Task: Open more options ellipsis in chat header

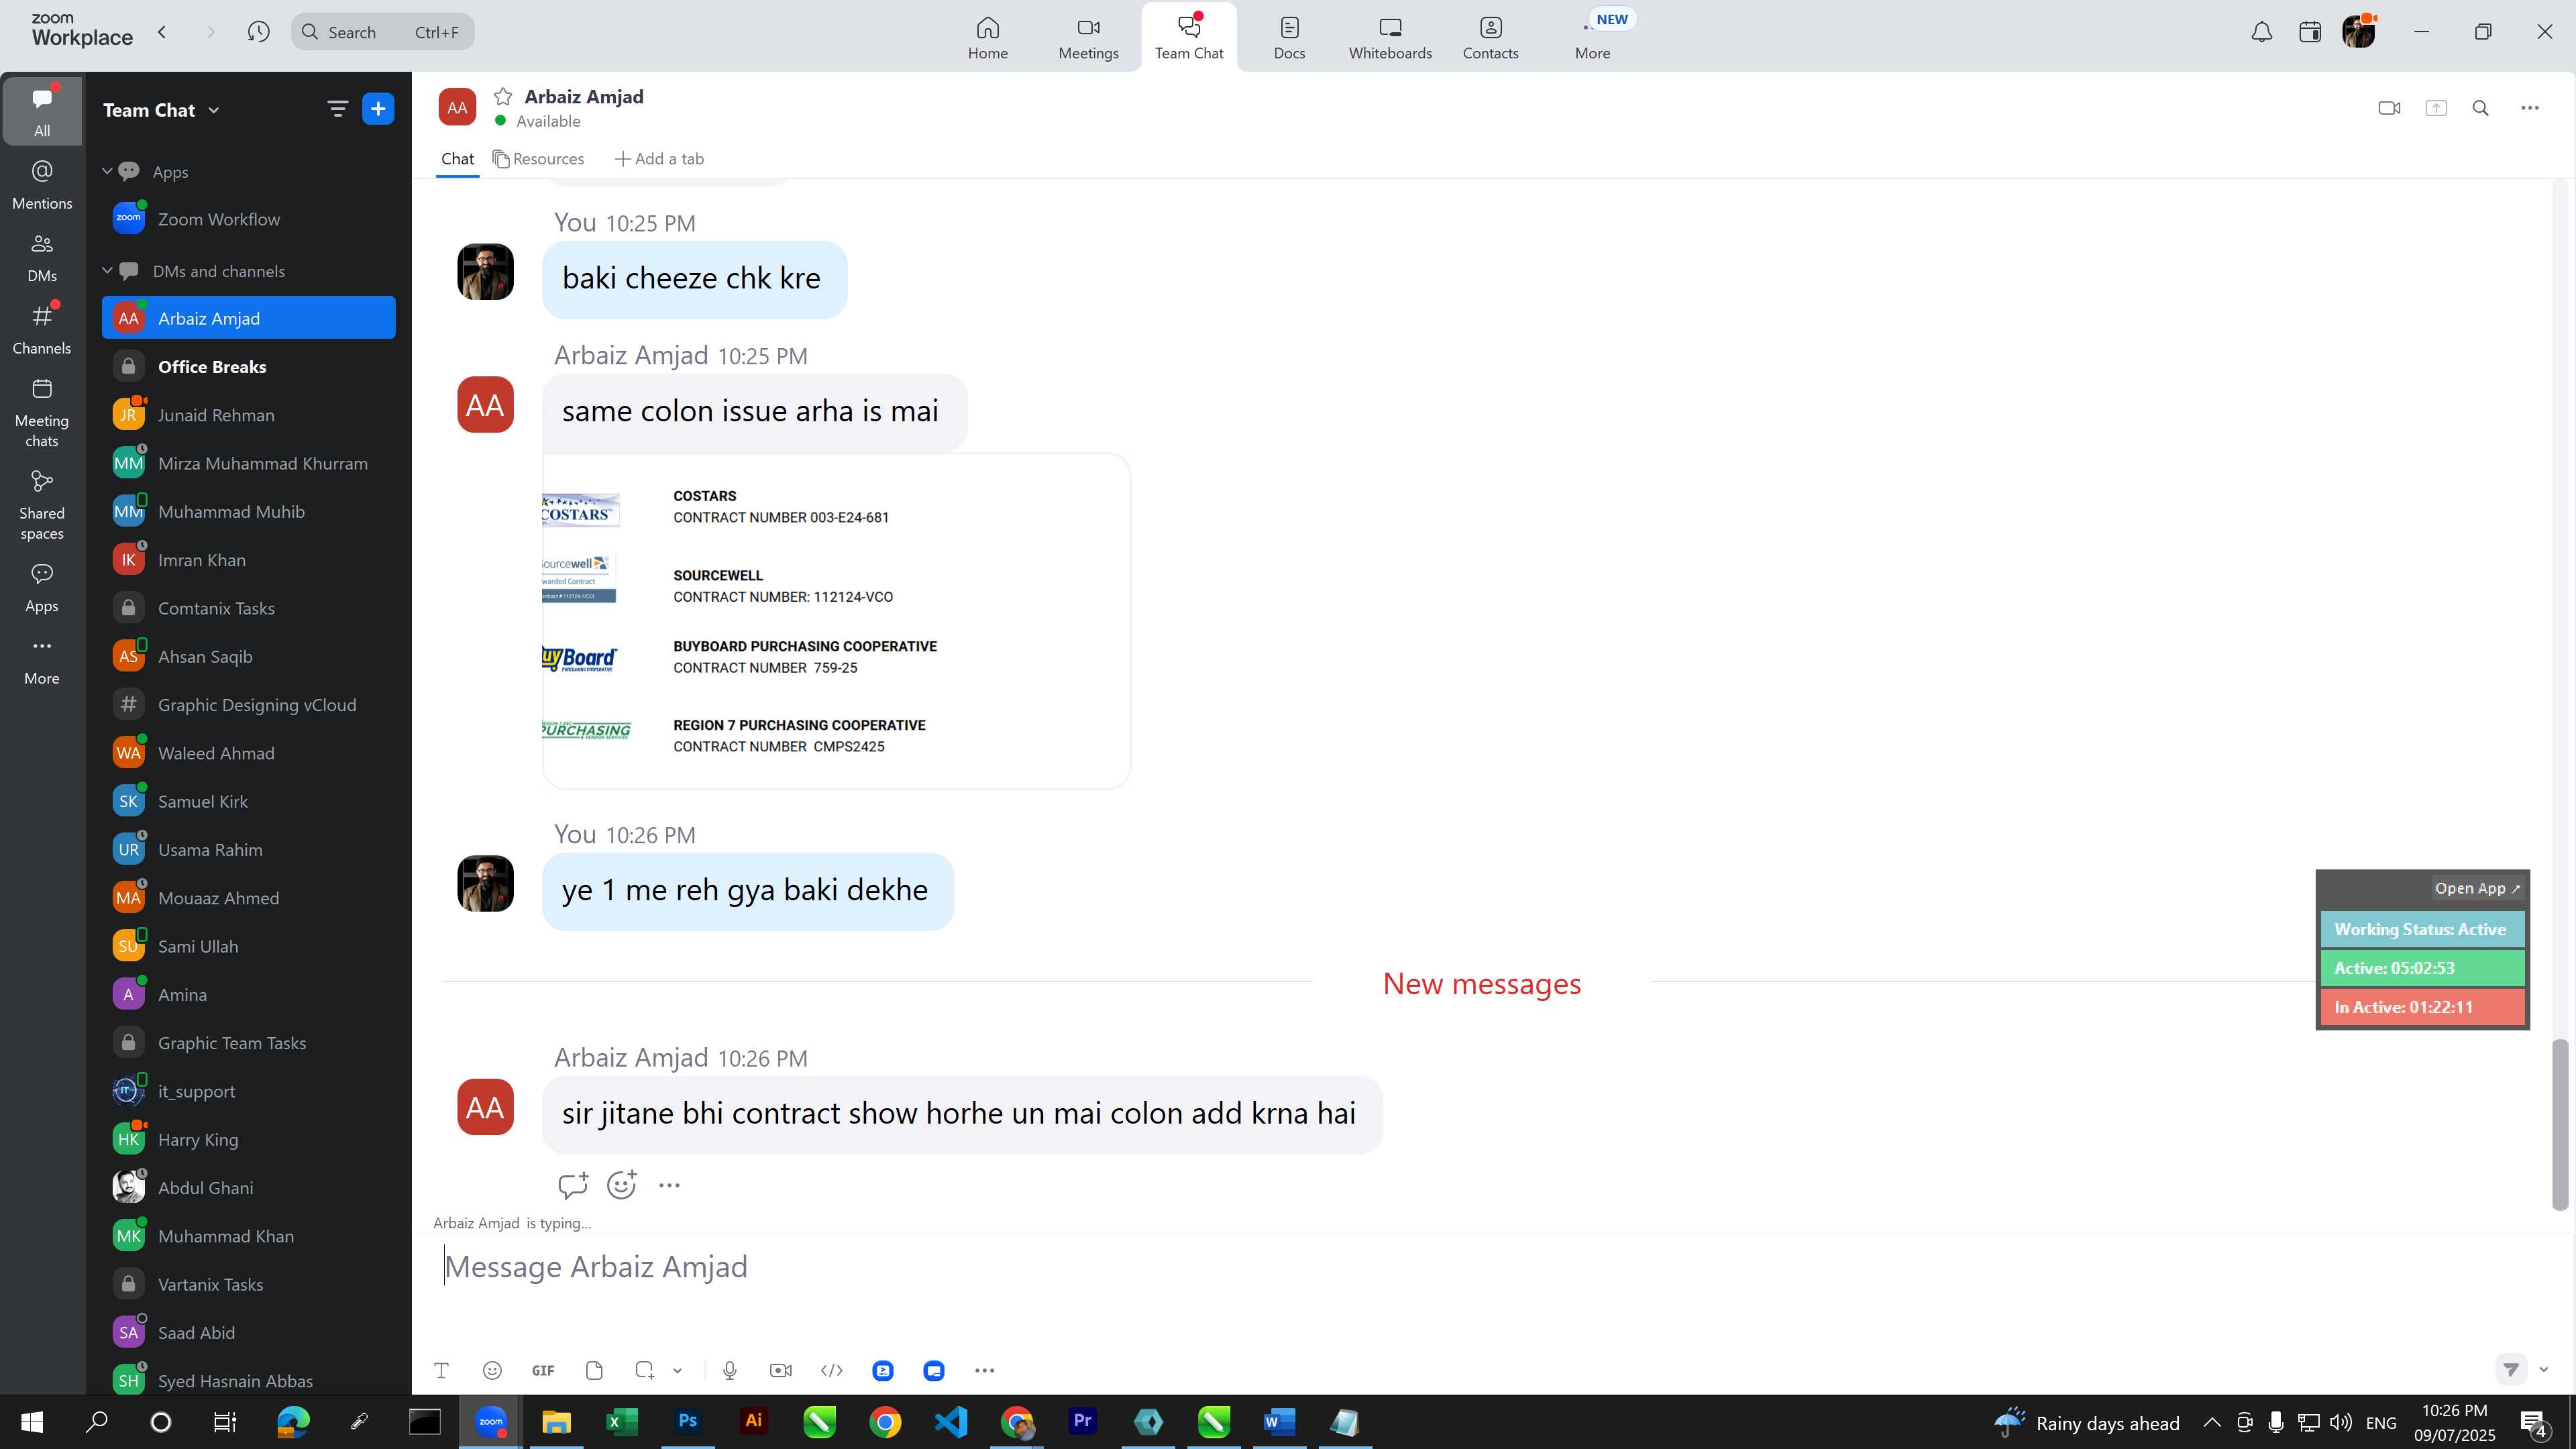Action: point(2530,108)
